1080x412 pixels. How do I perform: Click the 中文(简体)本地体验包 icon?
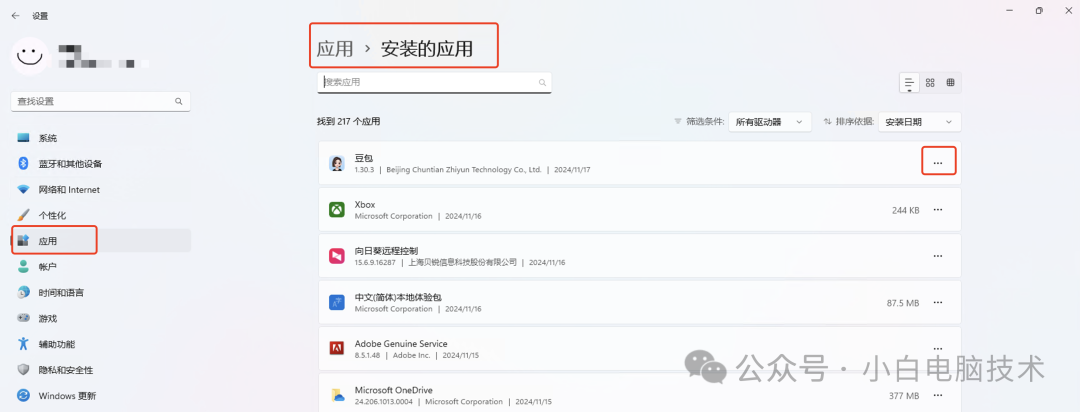(x=337, y=302)
